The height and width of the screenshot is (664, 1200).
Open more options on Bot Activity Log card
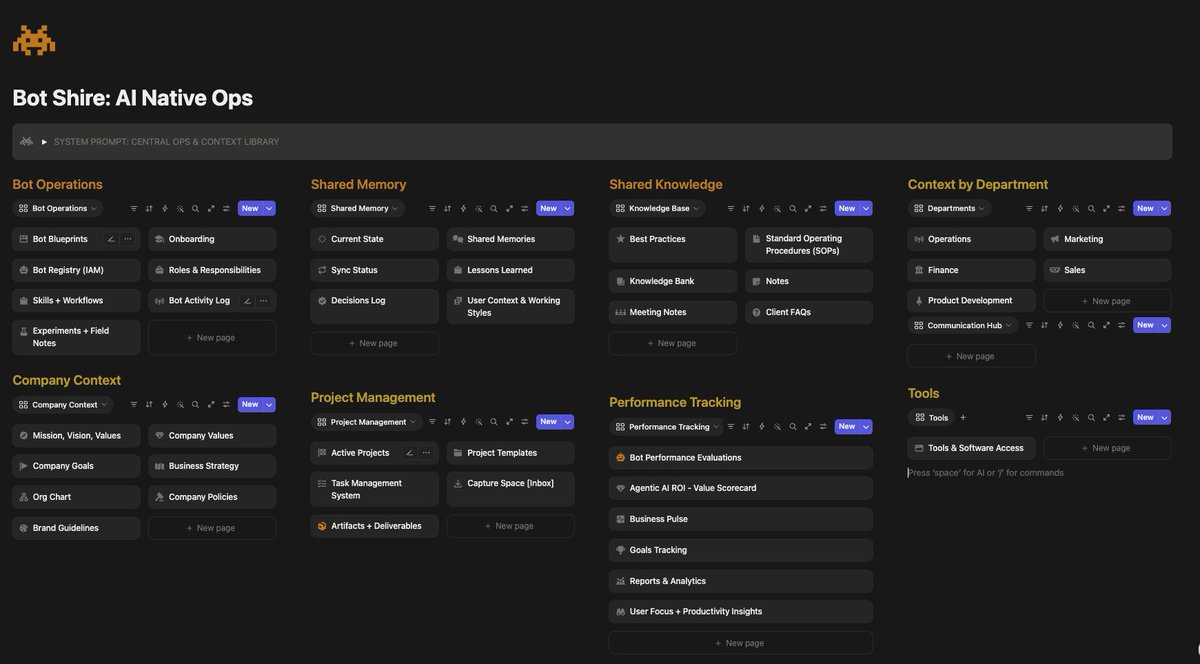coord(263,301)
